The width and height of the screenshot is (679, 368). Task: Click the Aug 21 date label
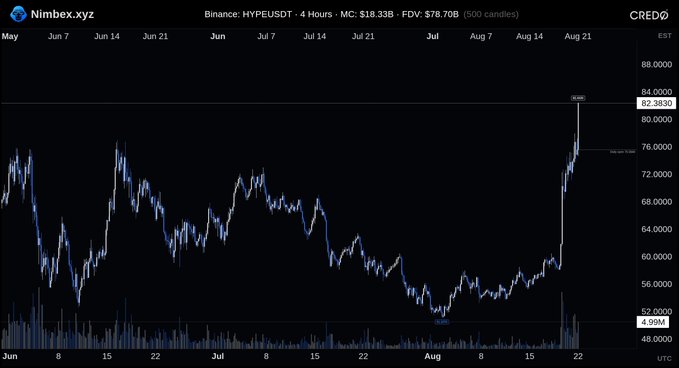(x=578, y=36)
